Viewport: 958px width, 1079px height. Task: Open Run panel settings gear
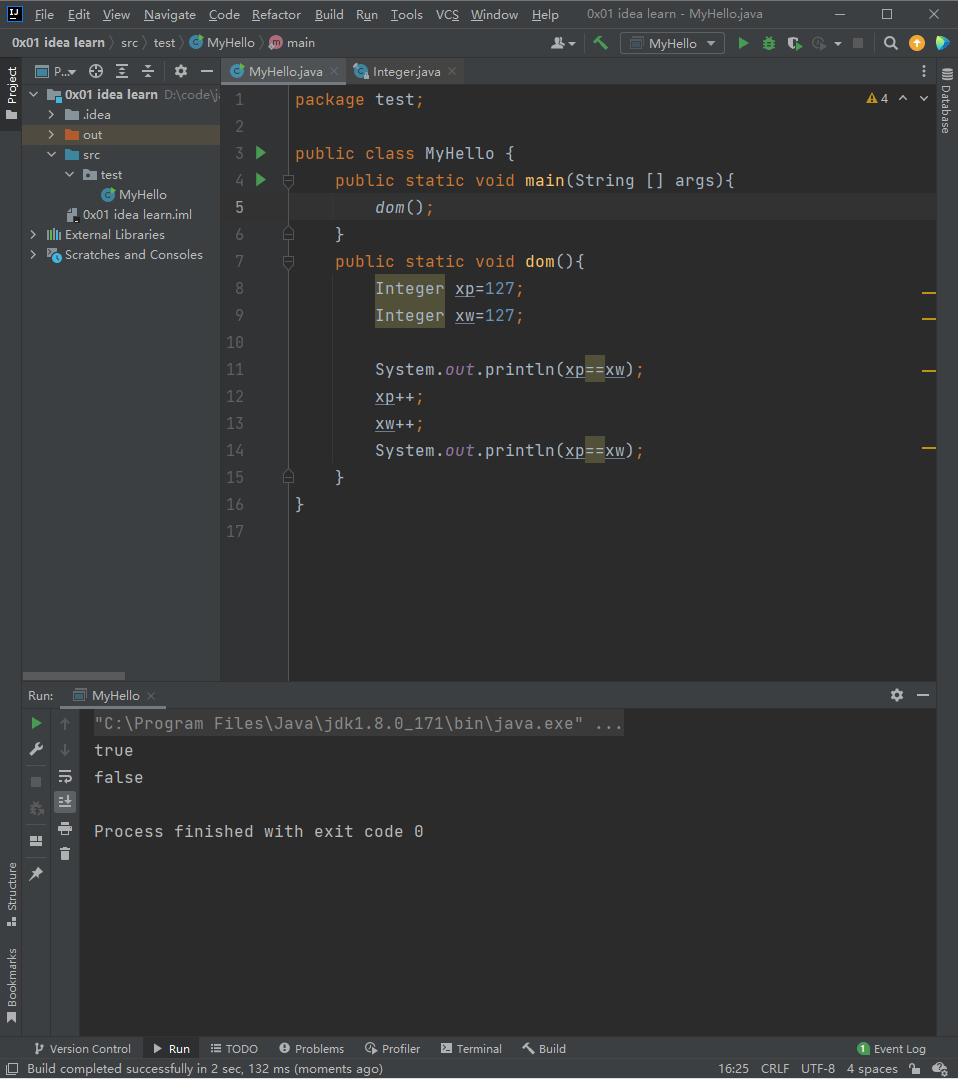click(897, 695)
